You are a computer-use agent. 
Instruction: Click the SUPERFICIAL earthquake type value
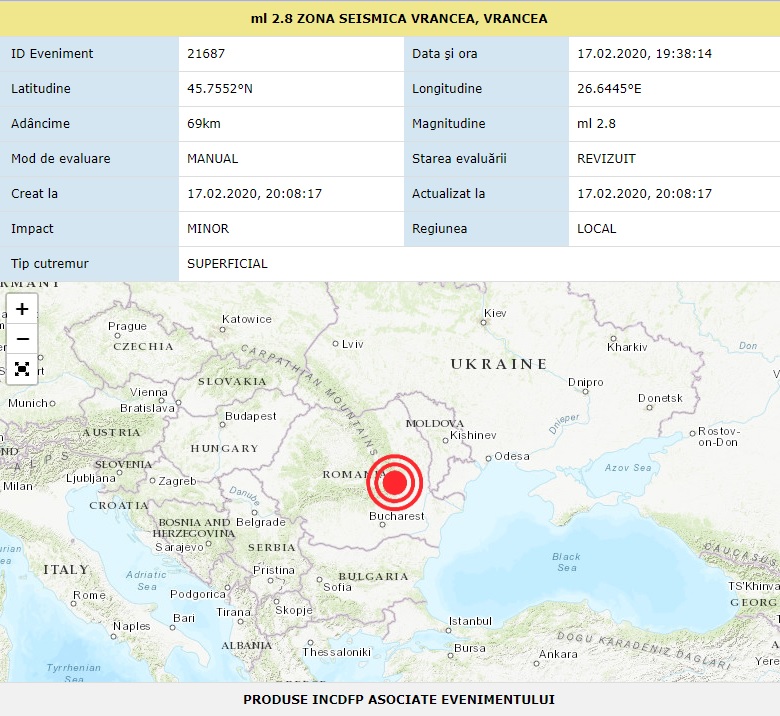point(227,264)
